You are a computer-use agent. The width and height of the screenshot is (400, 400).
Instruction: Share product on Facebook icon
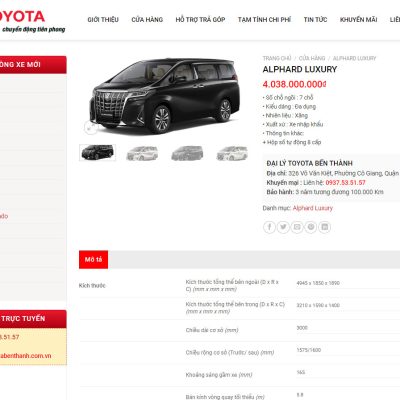[x=269, y=227]
